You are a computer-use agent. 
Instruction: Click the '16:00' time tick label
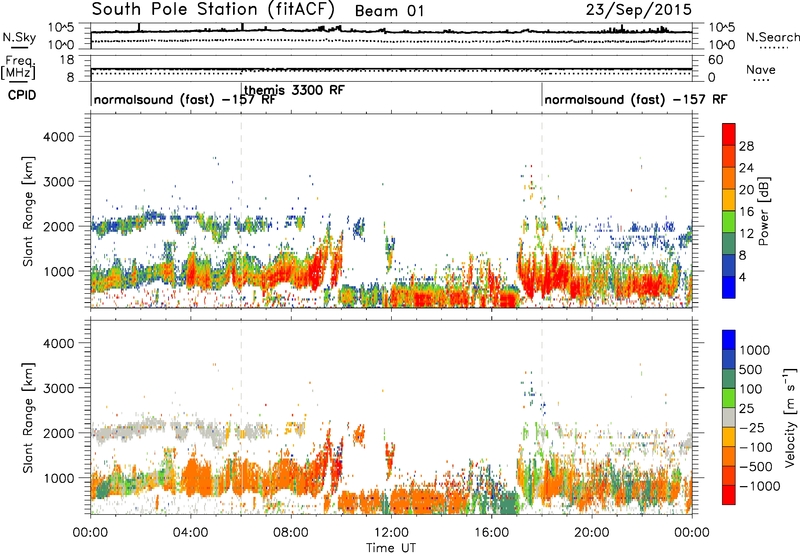[x=491, y=533]
